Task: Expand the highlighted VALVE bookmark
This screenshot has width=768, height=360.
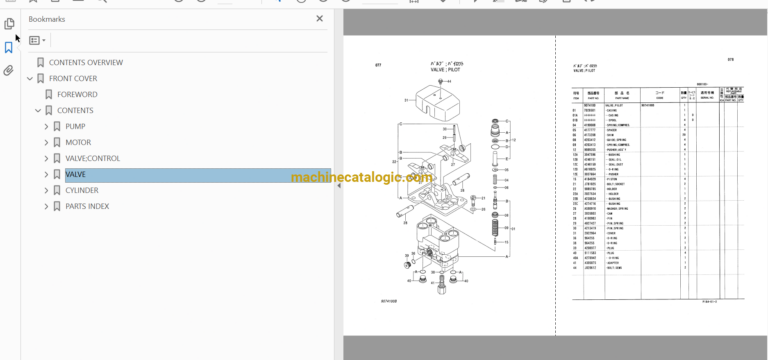Action: [47, 174]
